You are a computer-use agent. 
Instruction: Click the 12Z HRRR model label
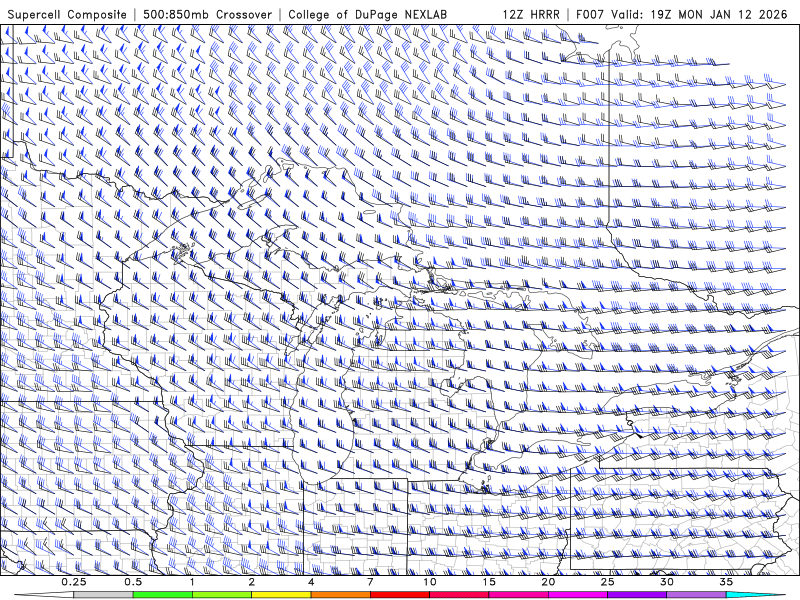tap(531, 15)
